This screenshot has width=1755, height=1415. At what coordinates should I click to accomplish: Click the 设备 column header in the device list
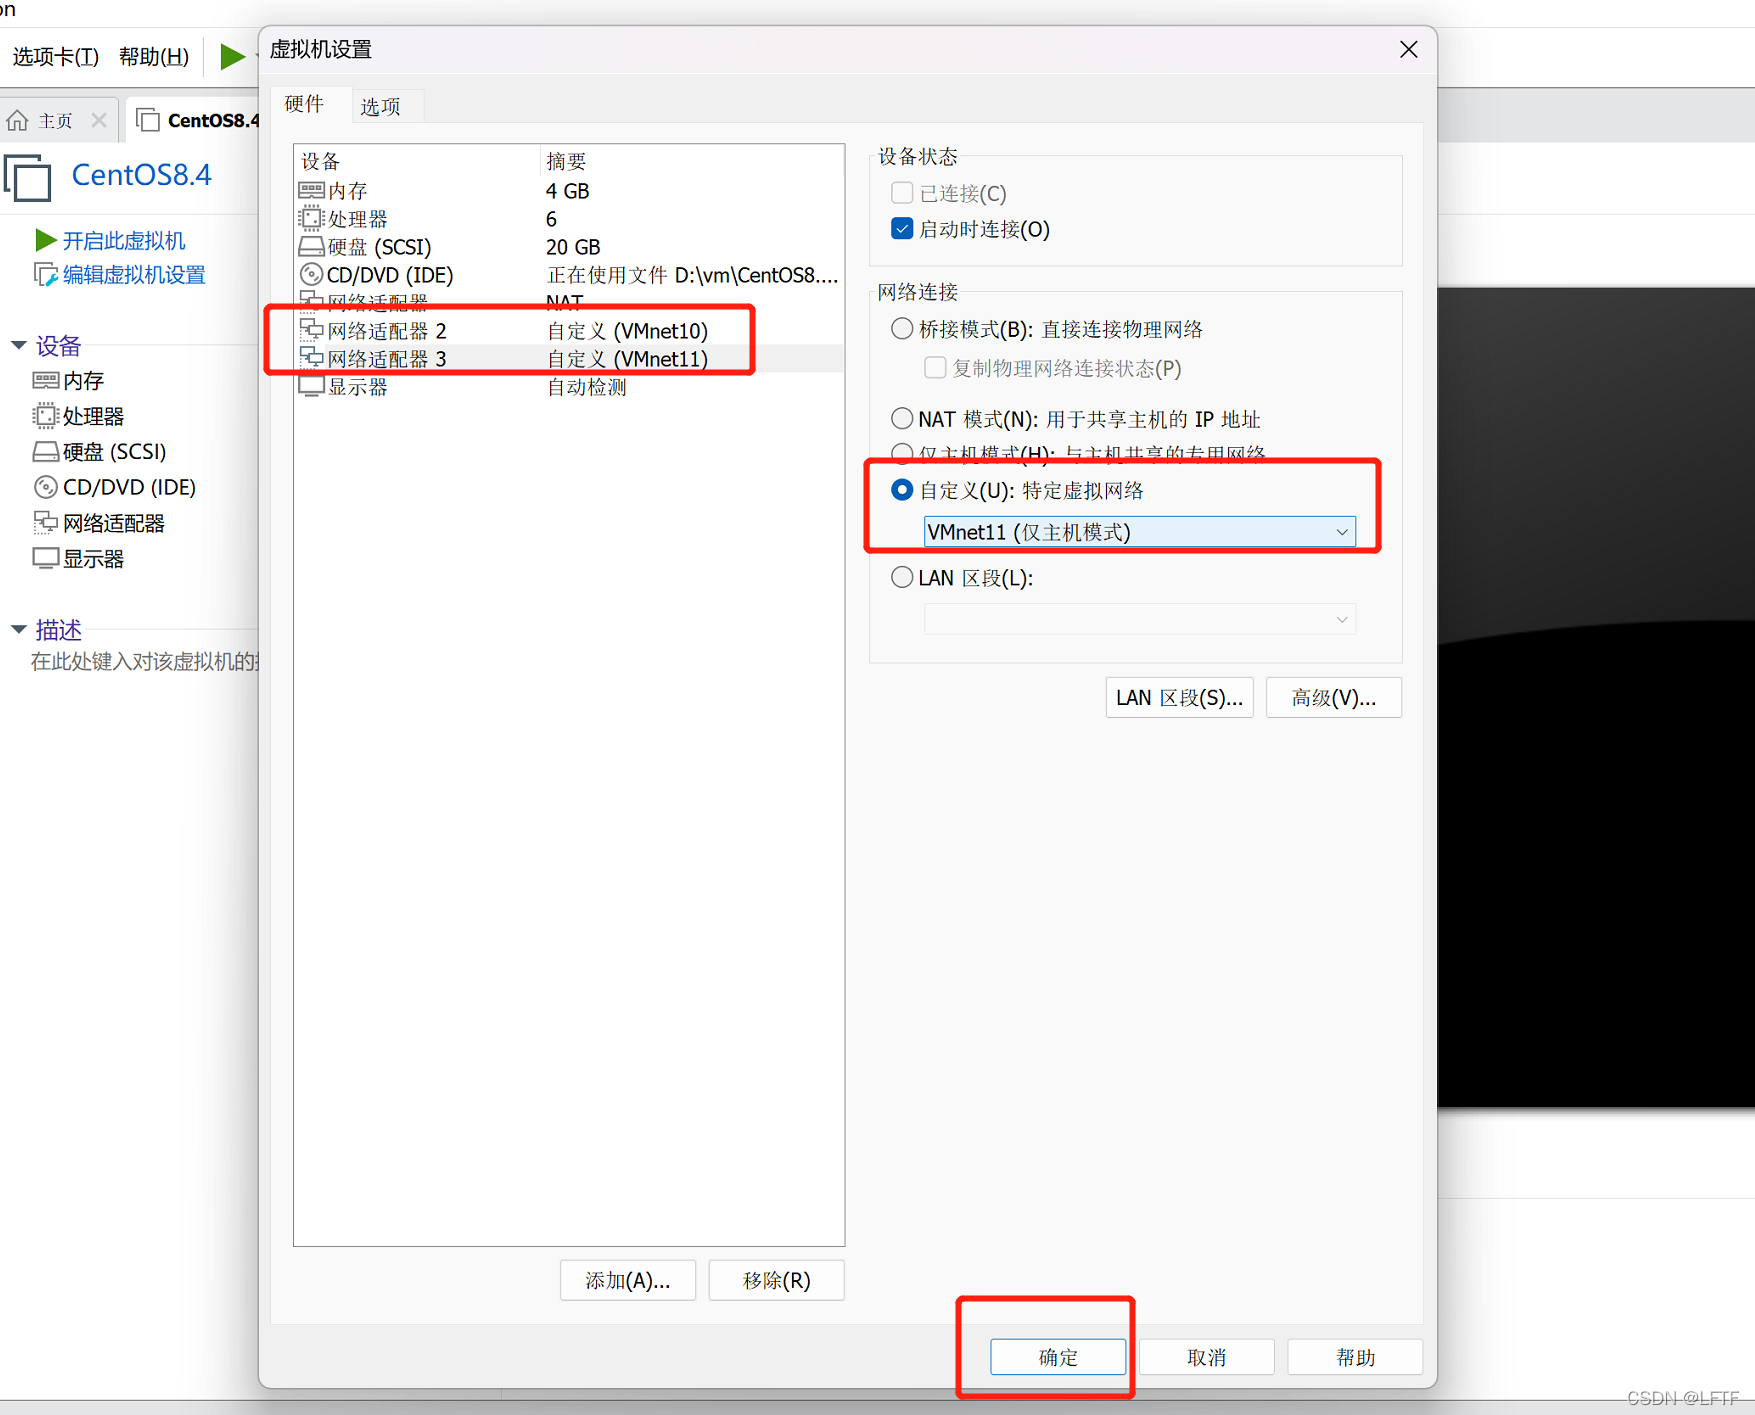(418, 161)
